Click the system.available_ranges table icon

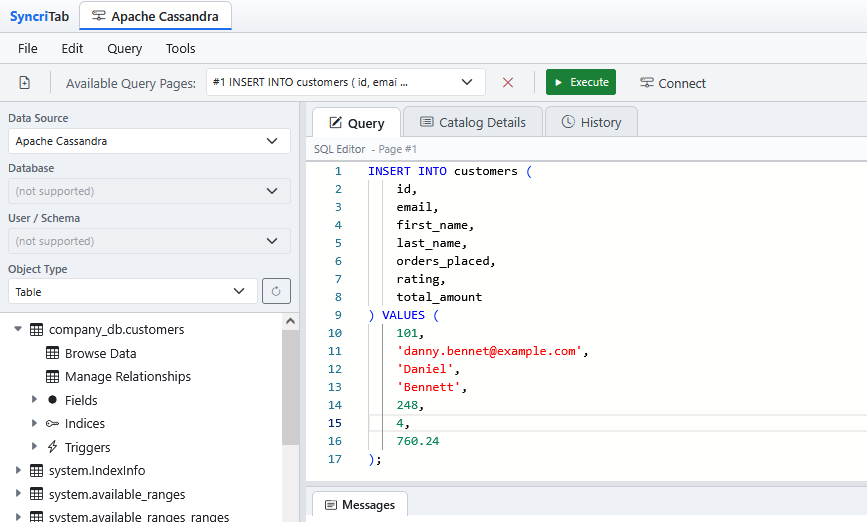36,494
